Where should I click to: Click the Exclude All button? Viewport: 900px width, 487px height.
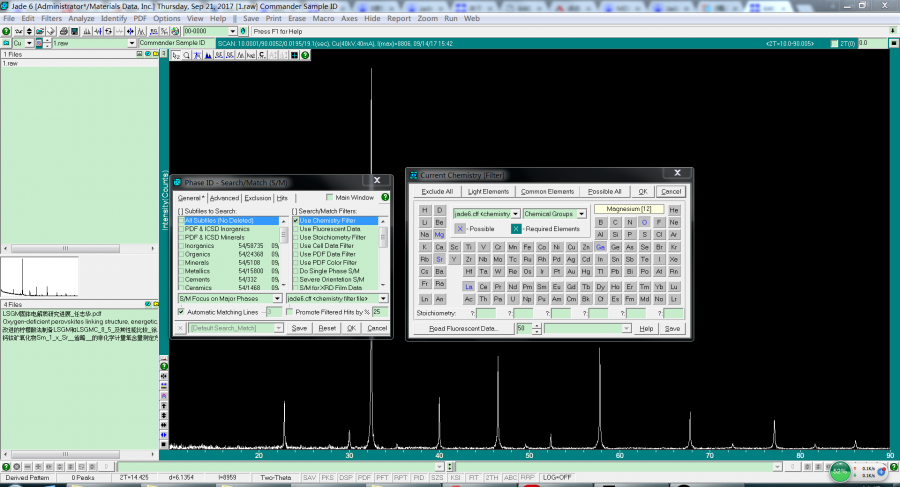pos(436,191)
